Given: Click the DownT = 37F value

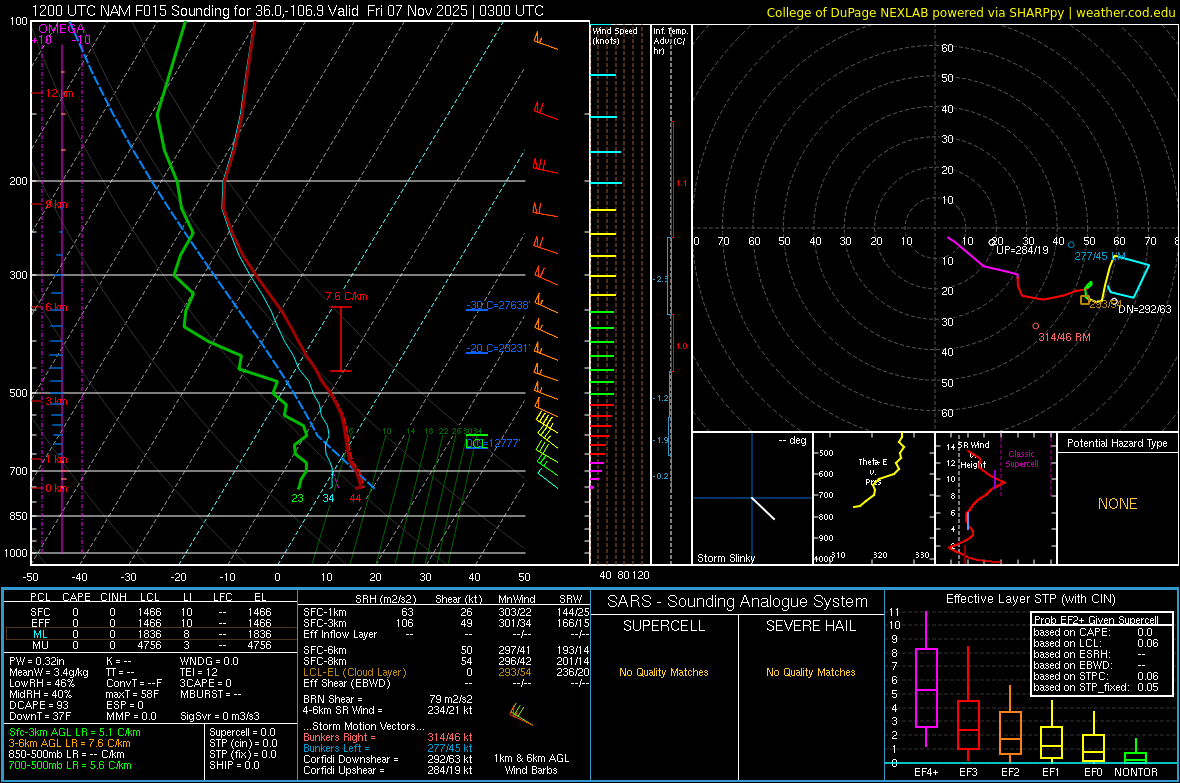Looking at the screenshot, I should point(40,717).
